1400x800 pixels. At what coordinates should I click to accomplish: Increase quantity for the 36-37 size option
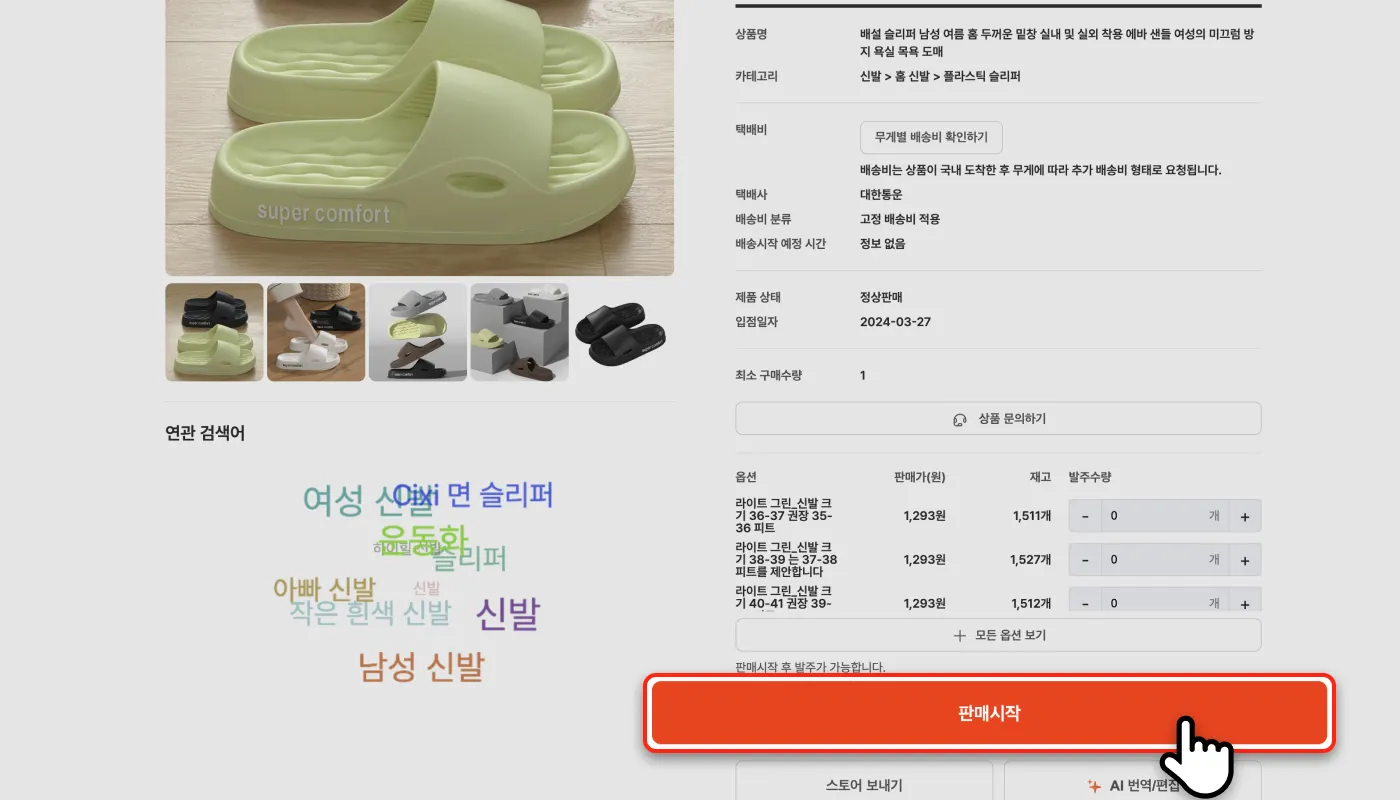pyautogui.click(x=1245, y=516)
